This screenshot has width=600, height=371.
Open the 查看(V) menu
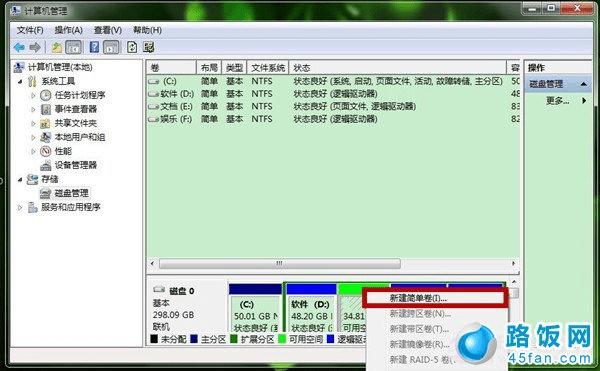coord(108,30)
